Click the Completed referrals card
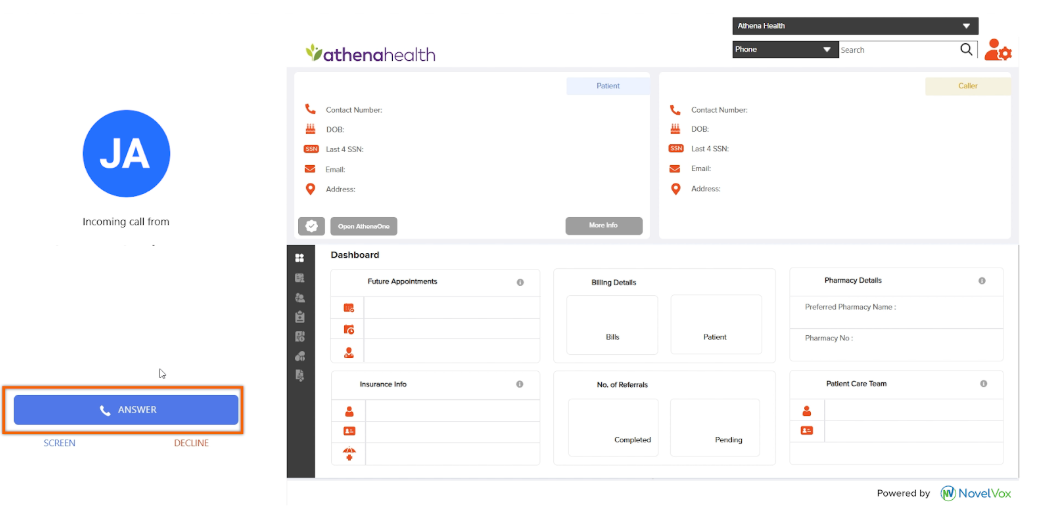1037x508 pixels. (613, 427)
